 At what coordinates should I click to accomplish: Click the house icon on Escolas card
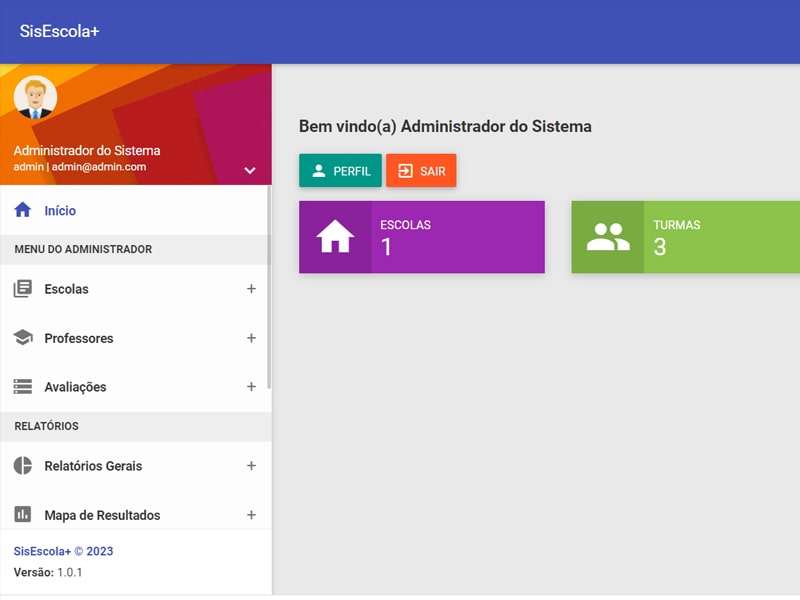[335, 237]
